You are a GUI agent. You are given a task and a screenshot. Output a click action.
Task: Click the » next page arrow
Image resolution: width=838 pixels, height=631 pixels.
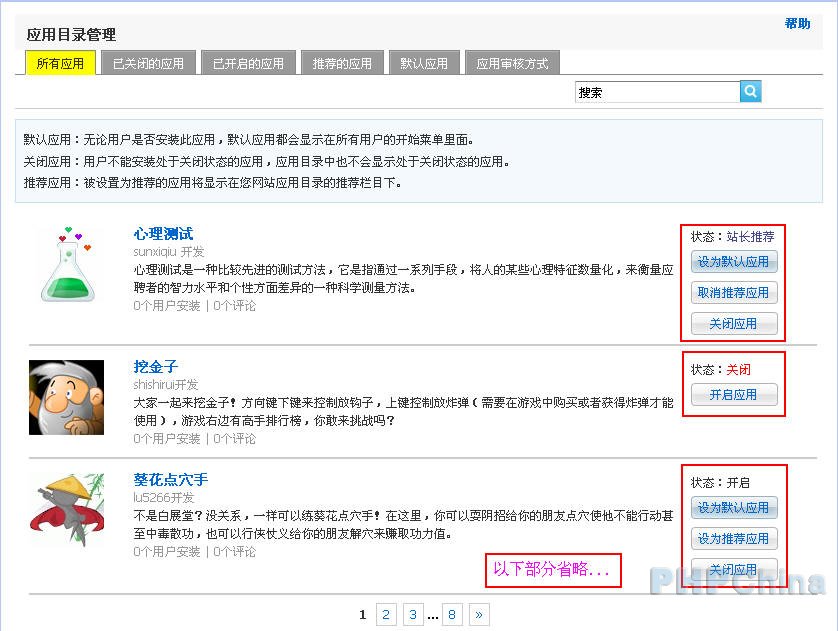pos(479,614)
